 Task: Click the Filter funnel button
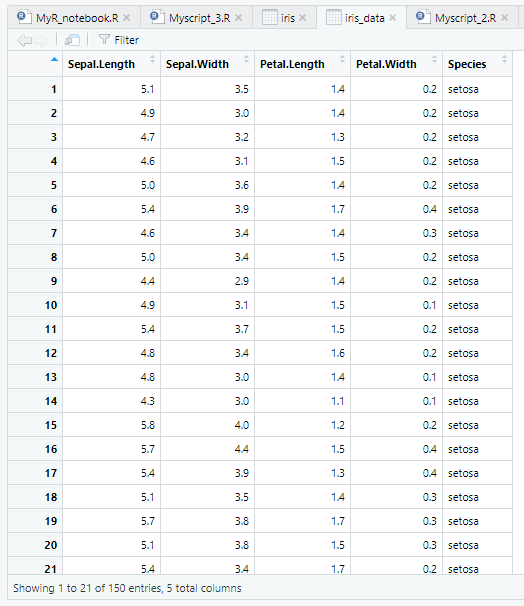[119, 40]
